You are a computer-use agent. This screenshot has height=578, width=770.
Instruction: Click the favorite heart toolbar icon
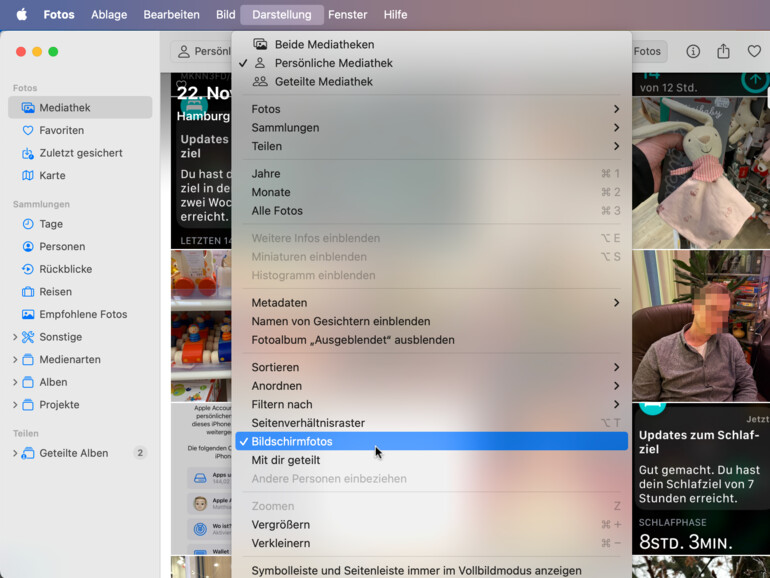pos(754,51)
